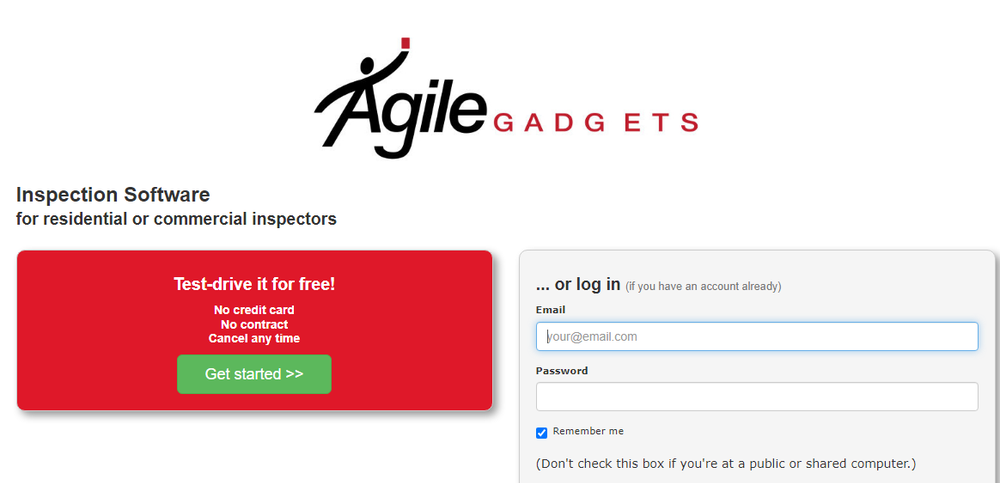Click the red GADGETS wordmark

tap(596, 123)
